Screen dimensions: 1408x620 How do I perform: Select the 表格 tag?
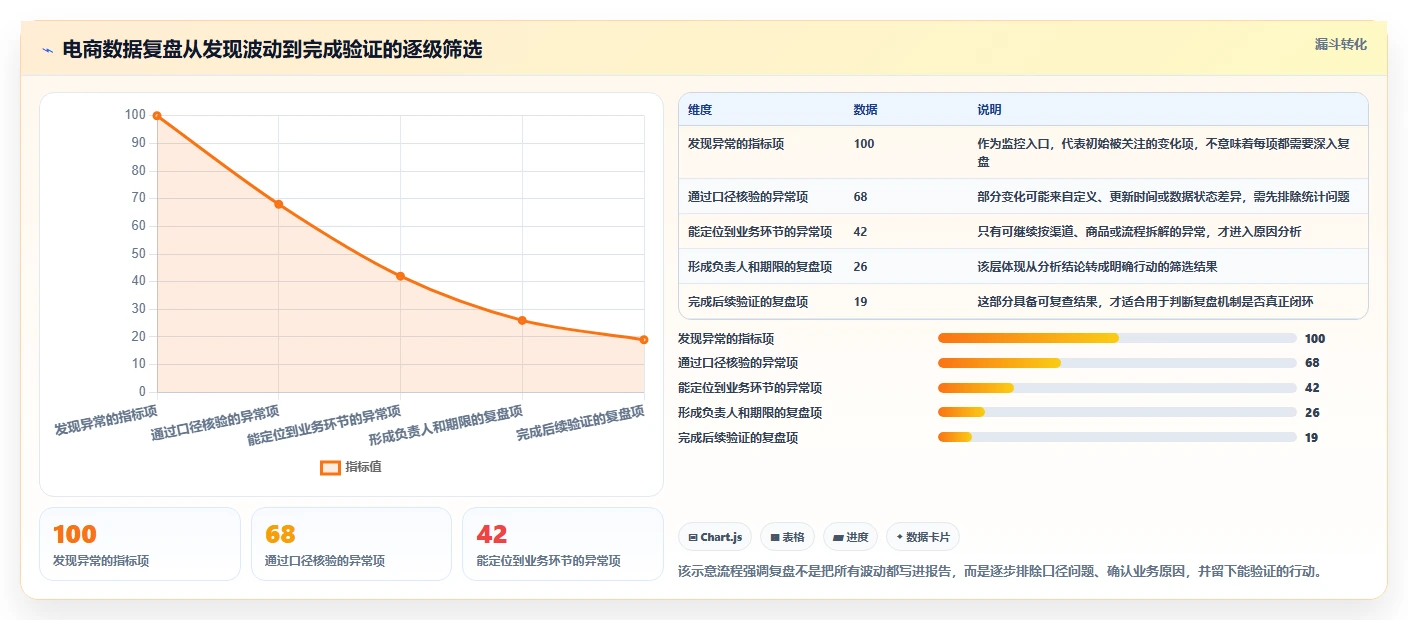[x=788, y=537]
